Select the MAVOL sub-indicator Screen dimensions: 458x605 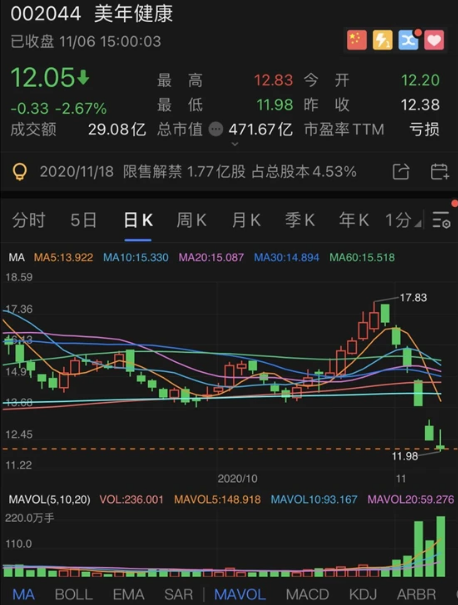240,594
